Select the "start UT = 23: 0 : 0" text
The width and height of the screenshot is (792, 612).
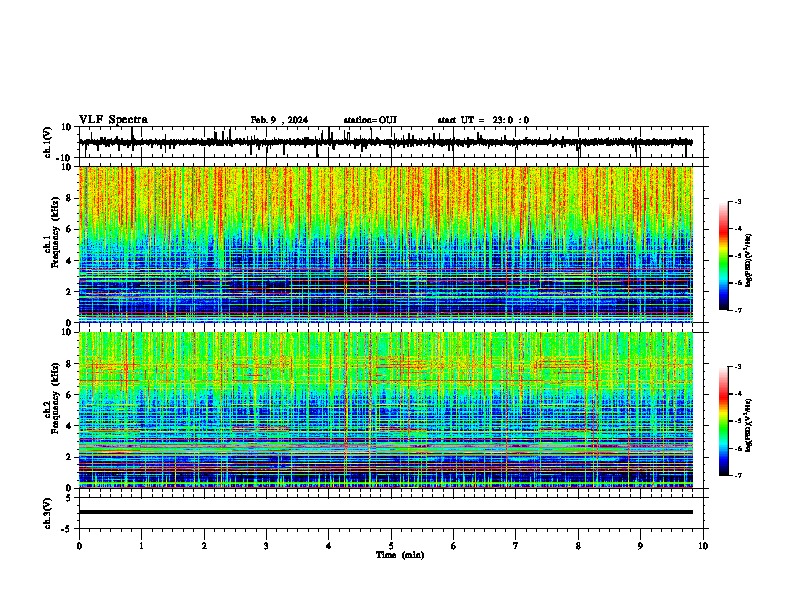coord(483,120)
